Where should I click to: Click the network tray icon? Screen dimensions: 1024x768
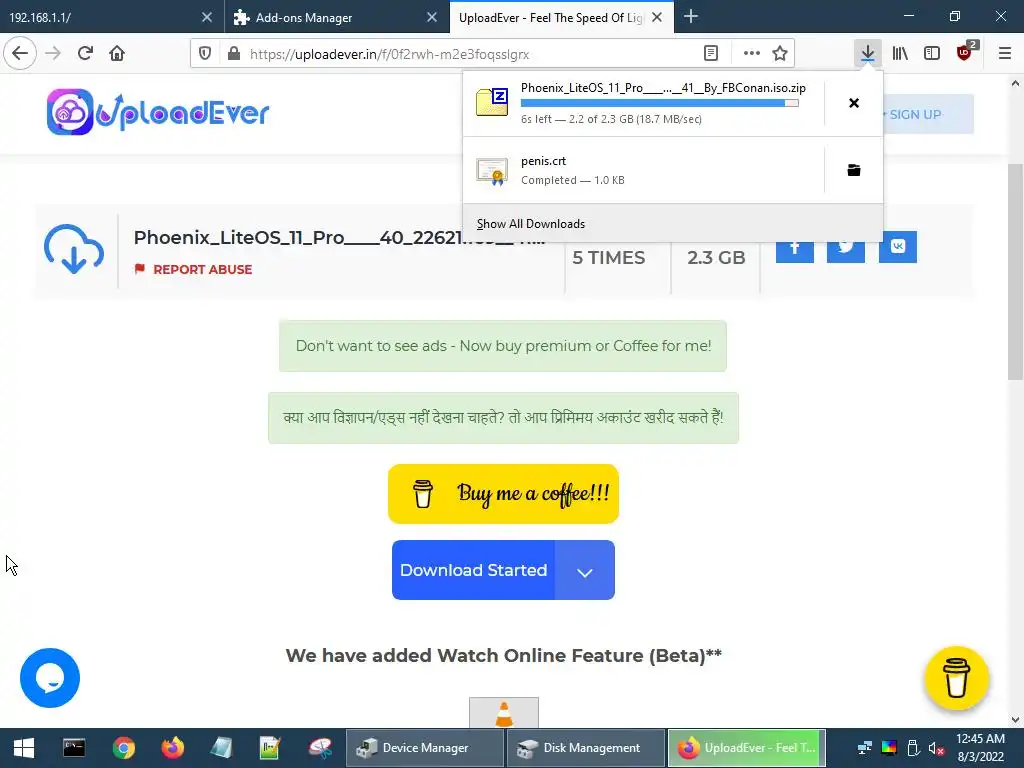[x=865, y=748]
